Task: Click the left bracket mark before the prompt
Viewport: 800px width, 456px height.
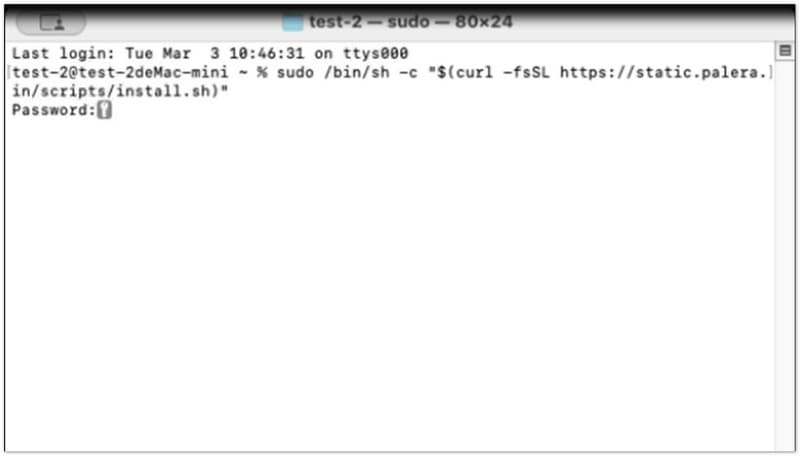Action: [x=9, y=72]
